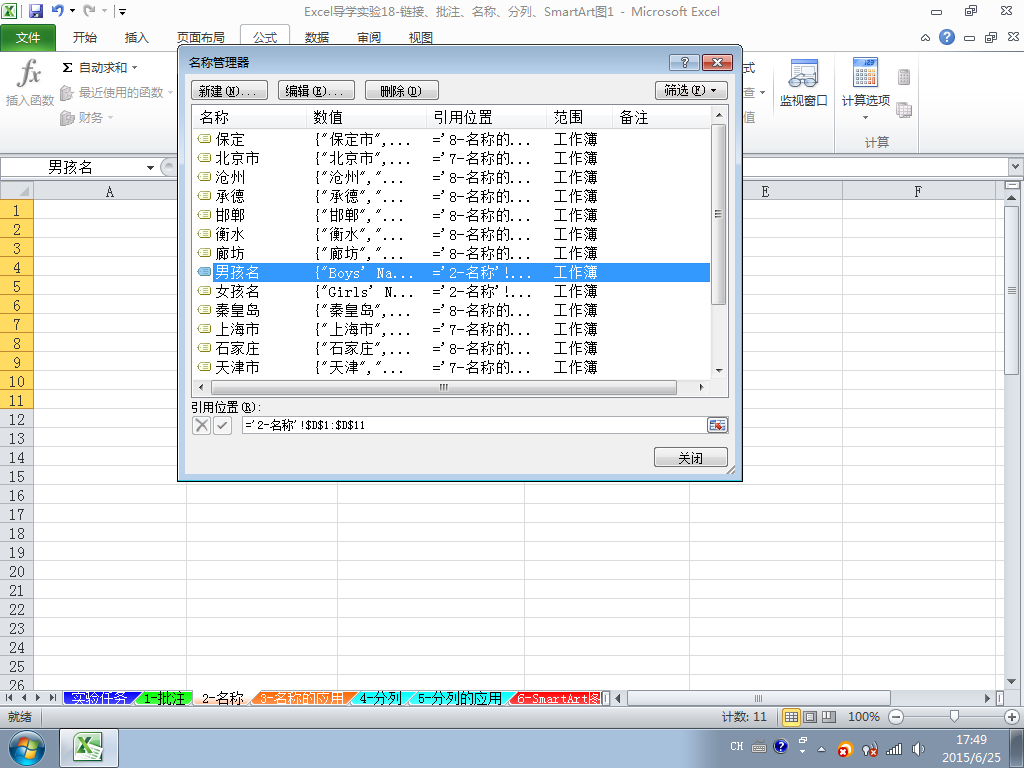Click the Close button in Name Manager
Image resolution: width=1024 pixels, height=768 pixels.
[690, 457]
